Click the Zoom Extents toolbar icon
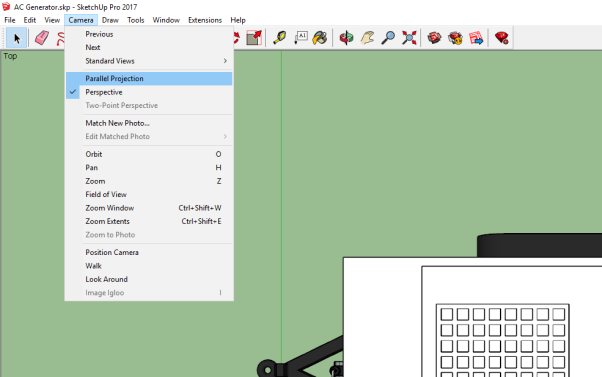Image resolution: width=602 pixels, height=377 pixels. click(x=409, y=38)
